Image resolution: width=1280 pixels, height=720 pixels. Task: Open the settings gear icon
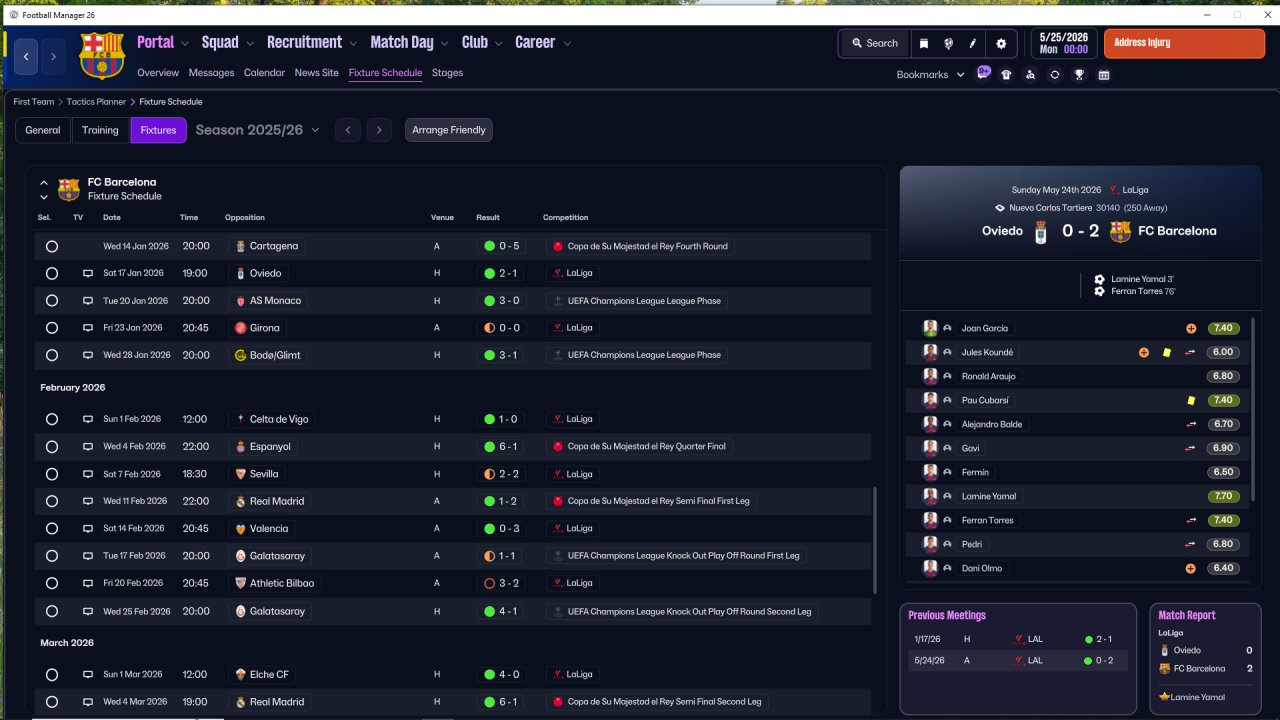(x=1001, y=43)
